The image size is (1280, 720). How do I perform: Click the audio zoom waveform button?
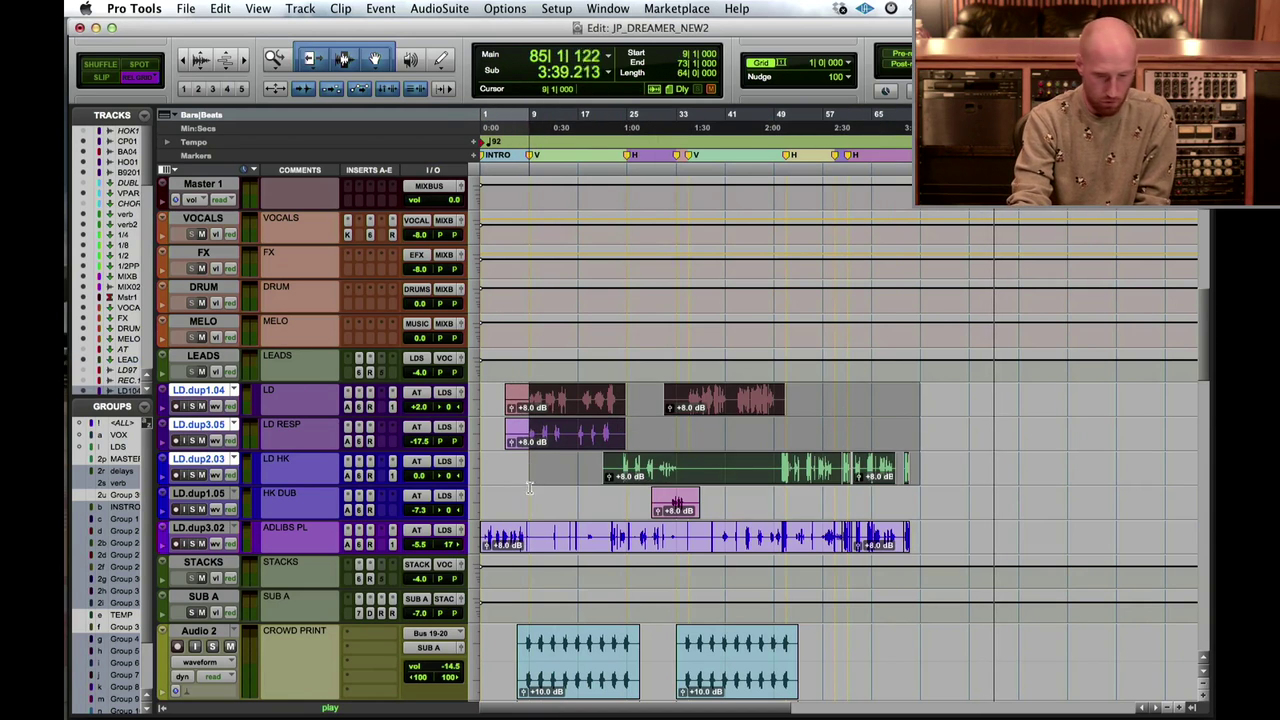(x=200, y=61)
